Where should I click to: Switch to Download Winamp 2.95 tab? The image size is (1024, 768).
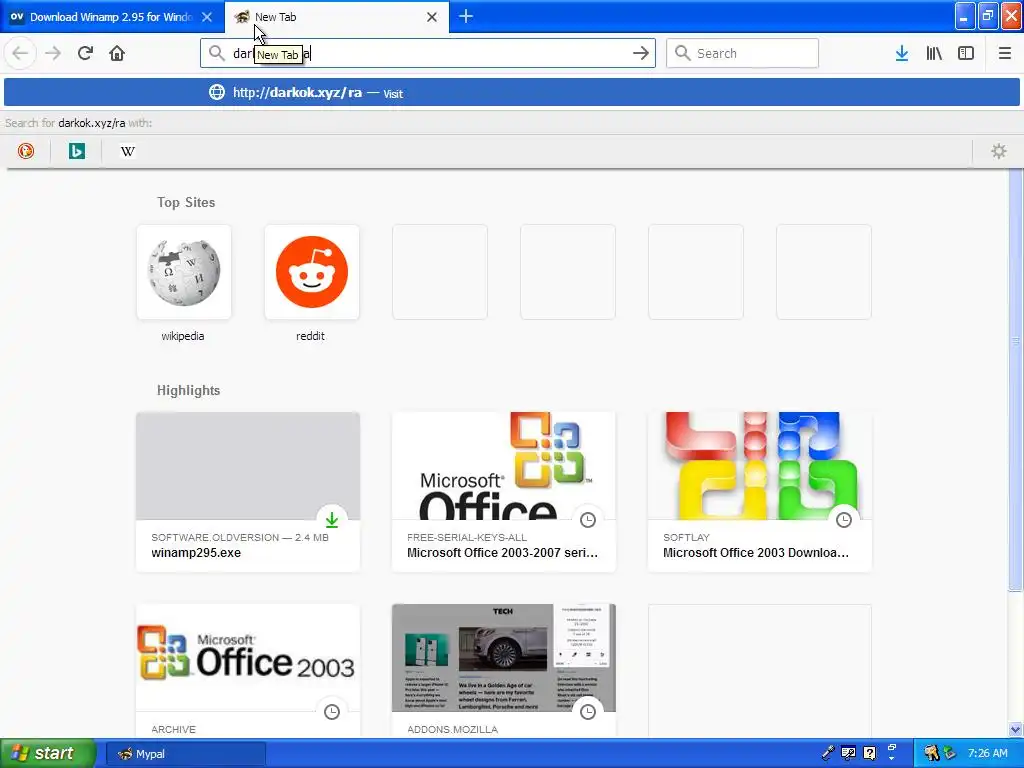[111, 17]
